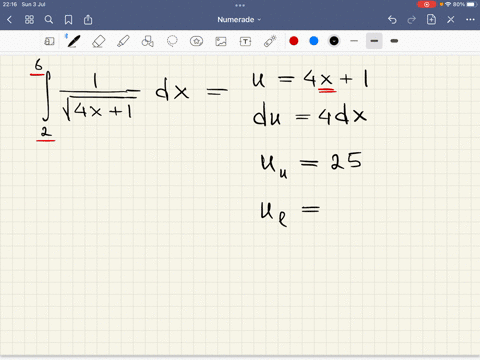The height and width of the screenshot is (360, 480).
Task: Choose the red pen color
Action: [x=294, y=41]
